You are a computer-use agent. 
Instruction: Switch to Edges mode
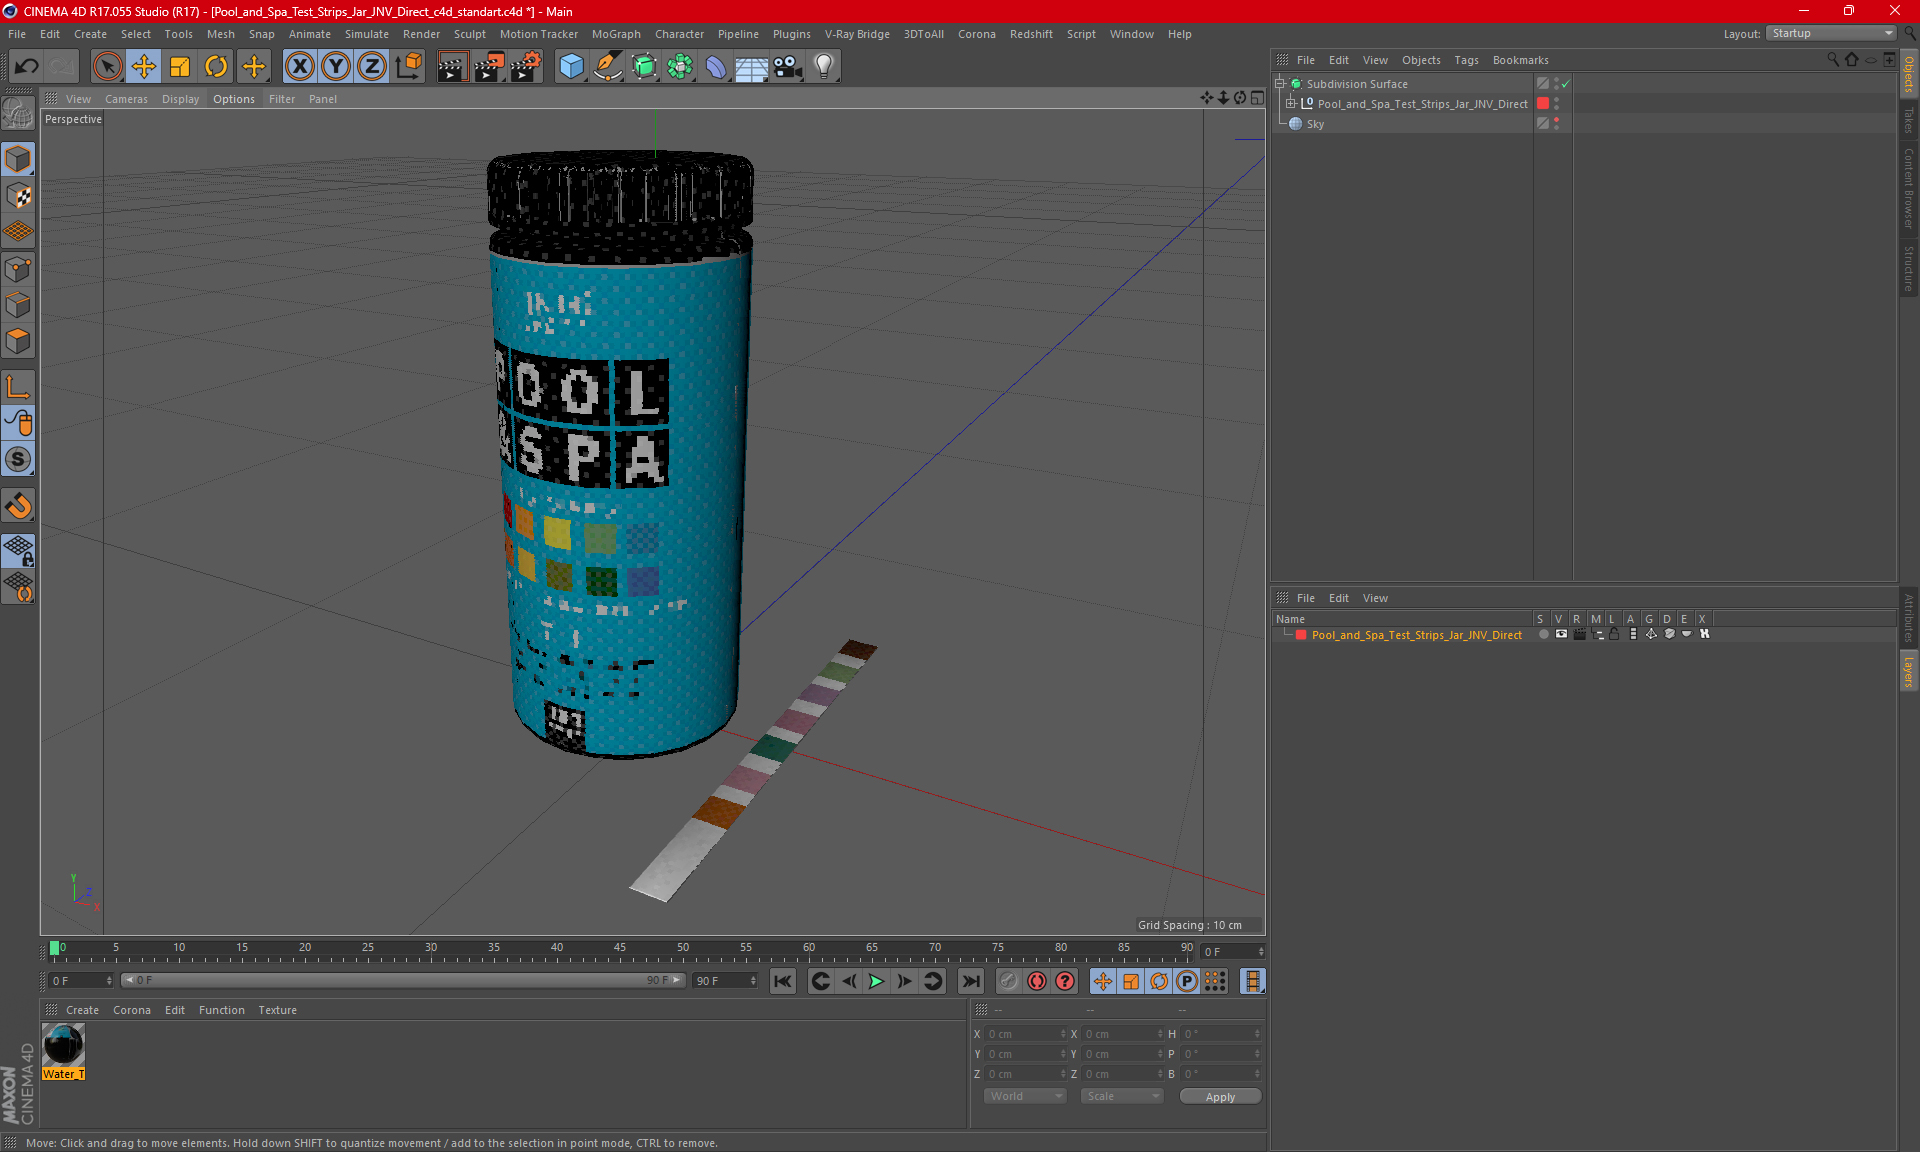(18, 305)
